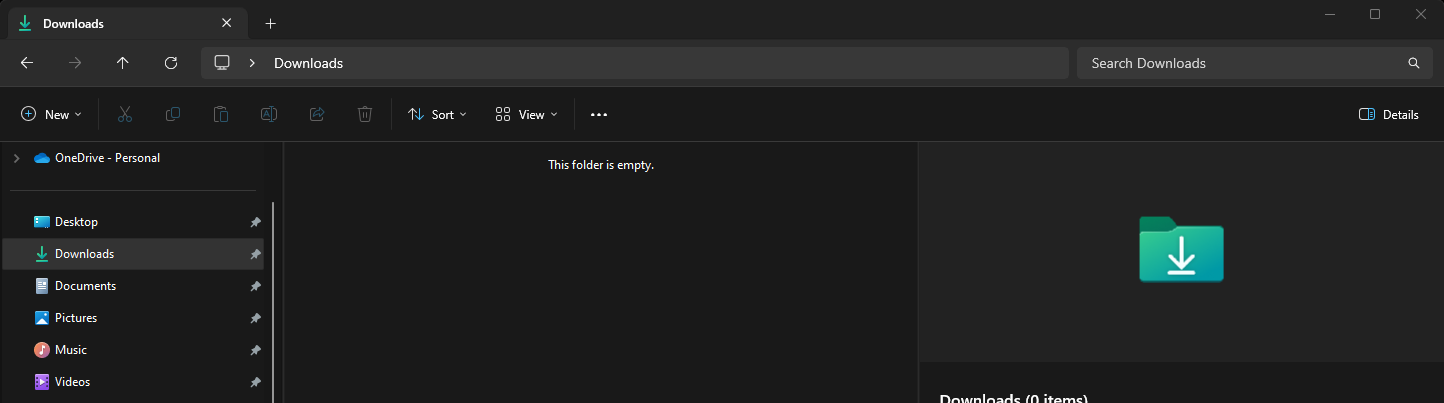Add a new tab with plus button
The width and height of the screenshot is (1444, 403).
[270, 23]
